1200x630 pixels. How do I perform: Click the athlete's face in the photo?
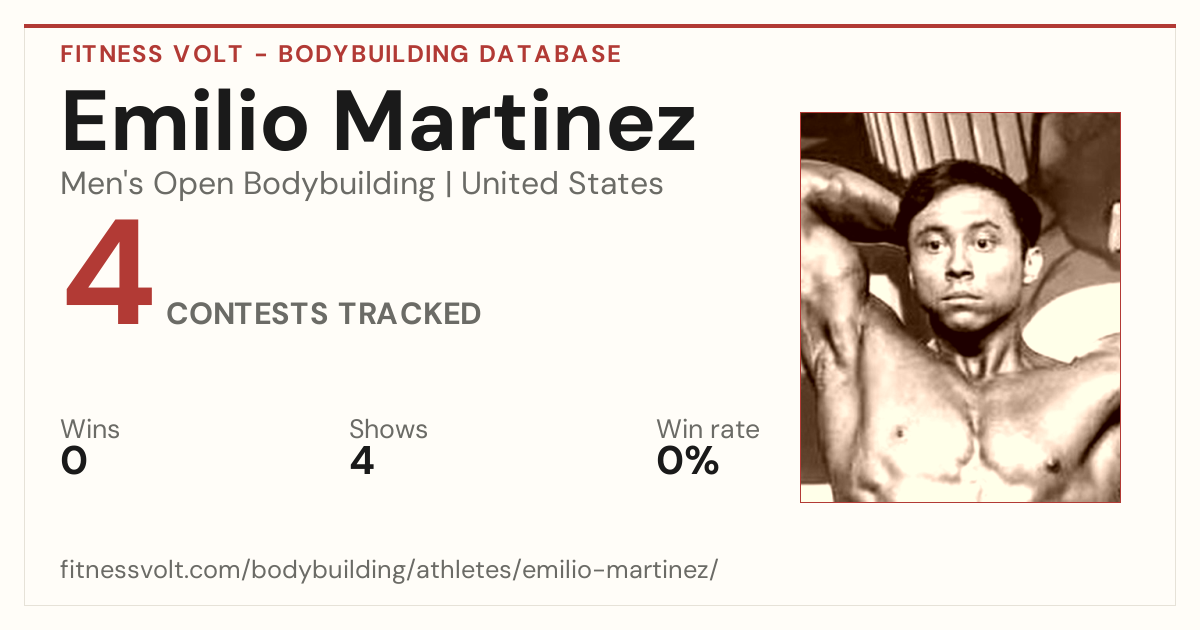pyautogui.click(x=958, y=260)
